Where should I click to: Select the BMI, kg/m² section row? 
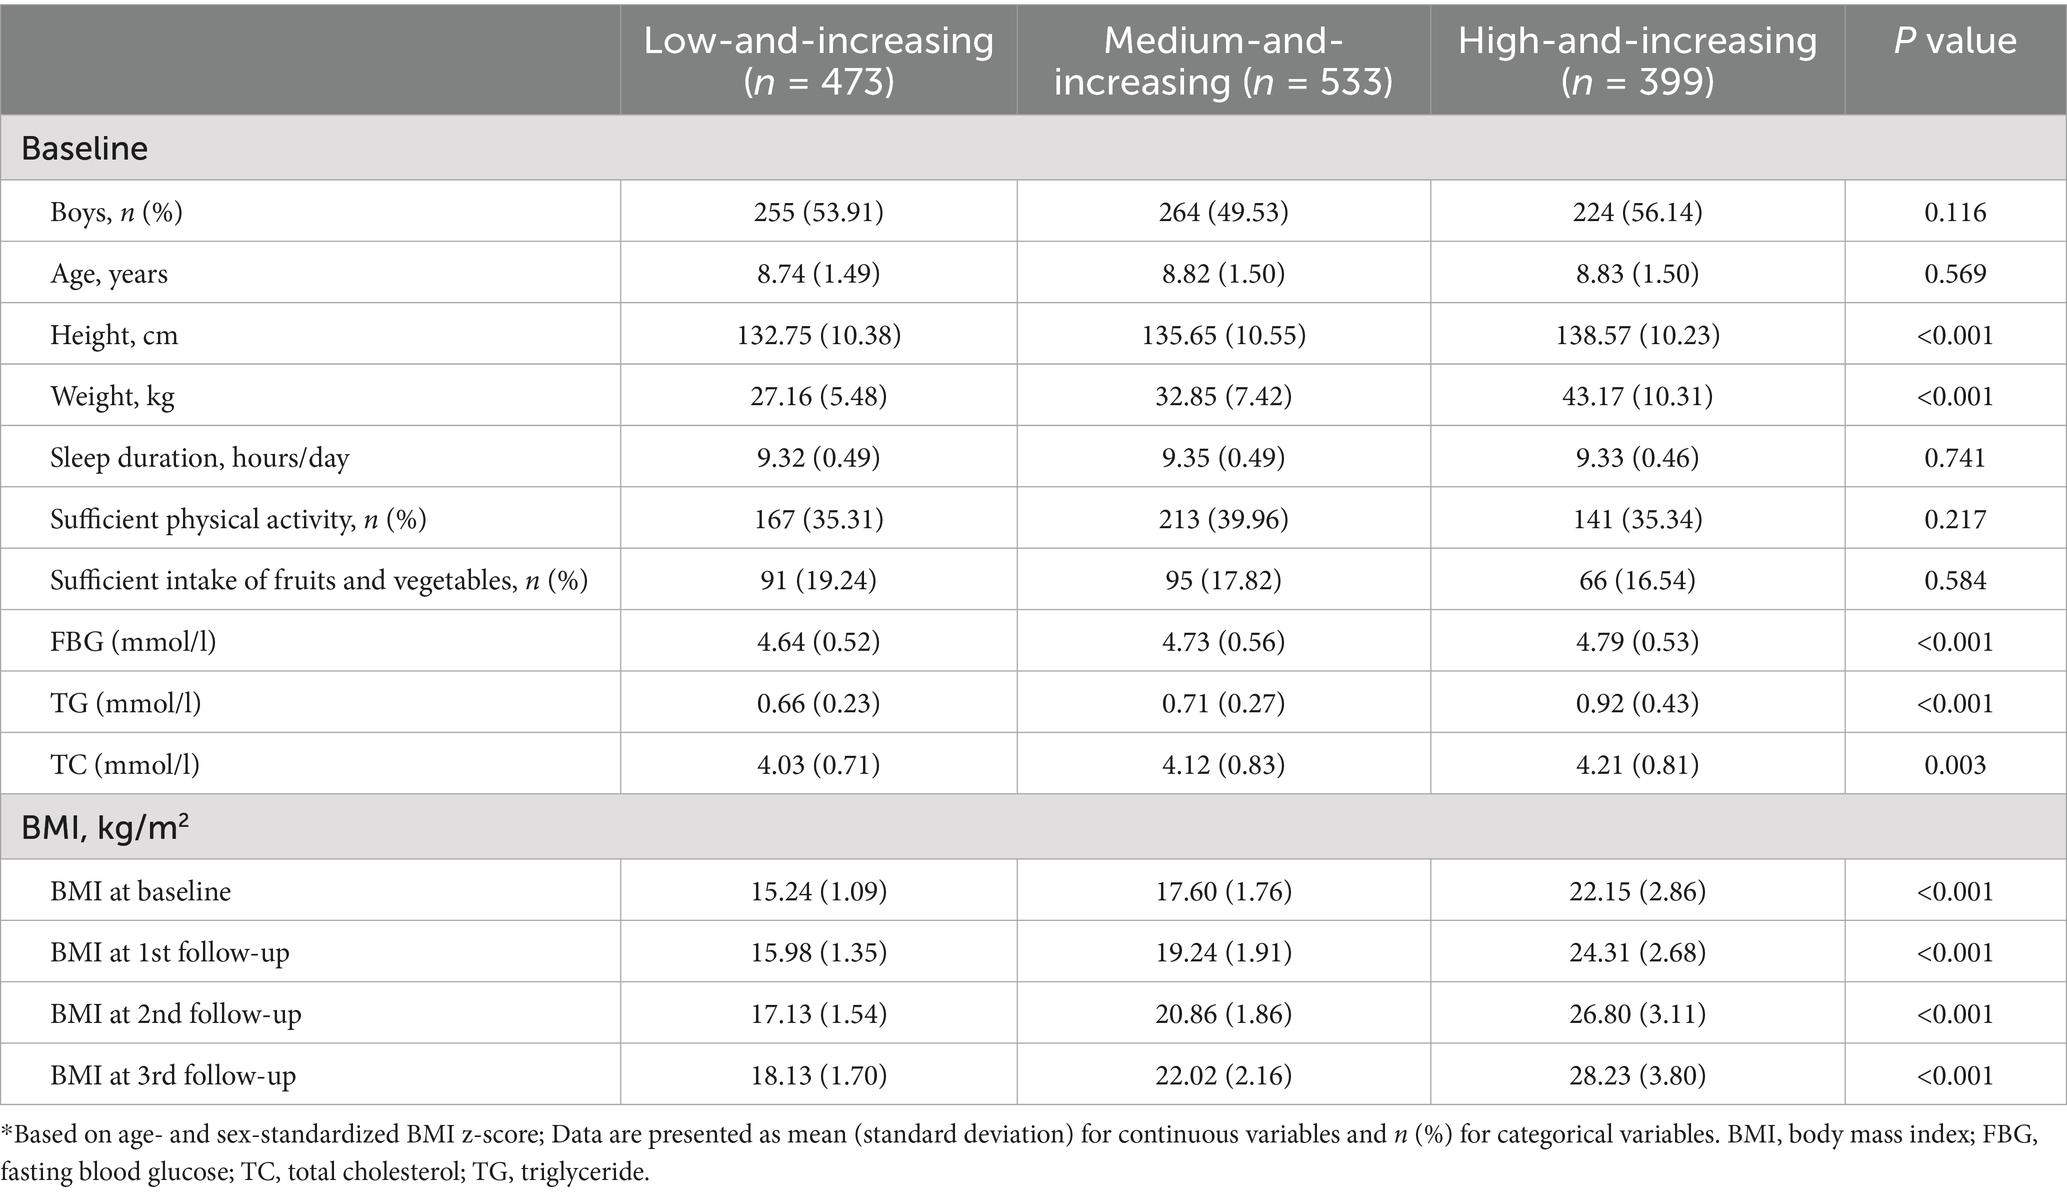tap(105, 827)
